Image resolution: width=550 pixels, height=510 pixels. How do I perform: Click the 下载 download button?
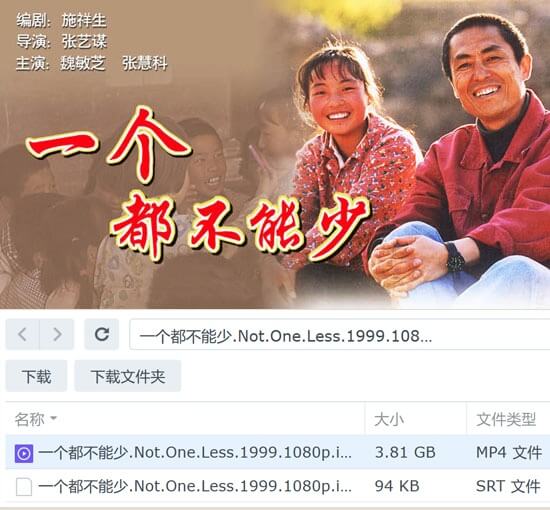[36, 376]
